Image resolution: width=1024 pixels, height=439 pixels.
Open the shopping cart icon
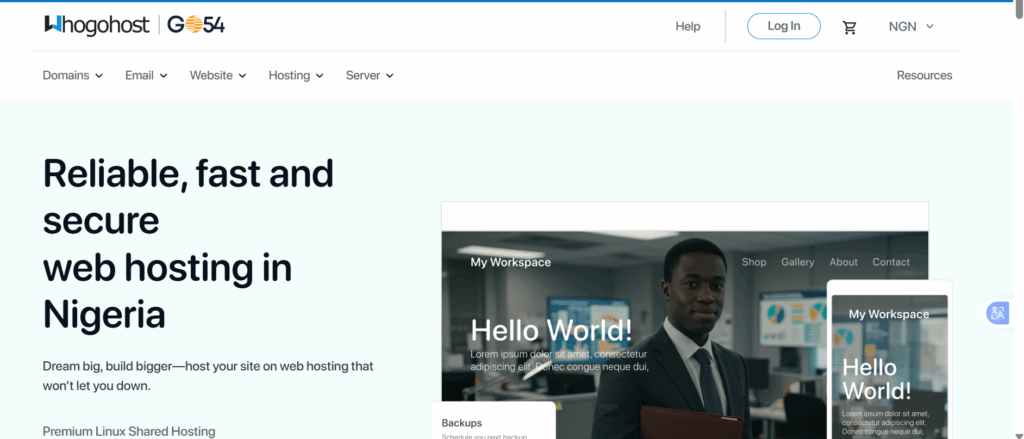pos(849,27)
